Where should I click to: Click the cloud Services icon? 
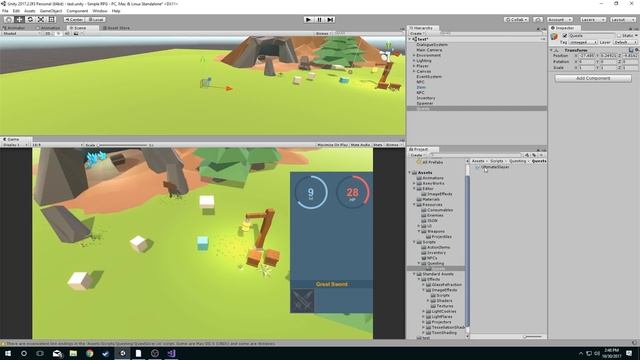coord(538,20)
